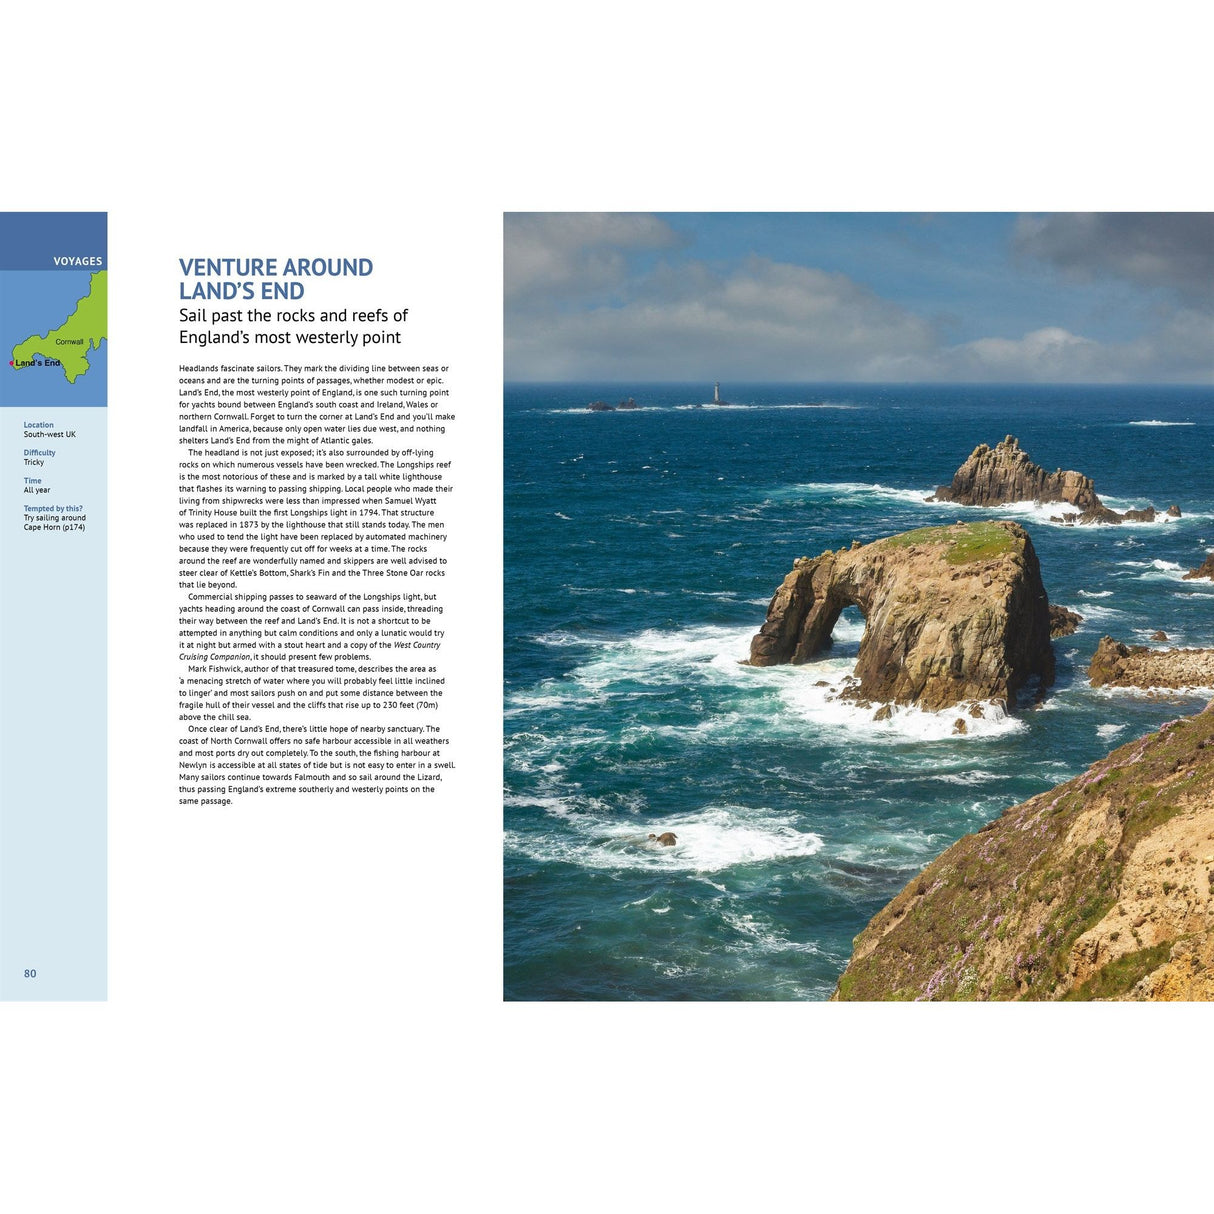This screenshot has width=1214, height=1214.
Task: Click the 'Cornwall' label on the map
Action: 69,342
